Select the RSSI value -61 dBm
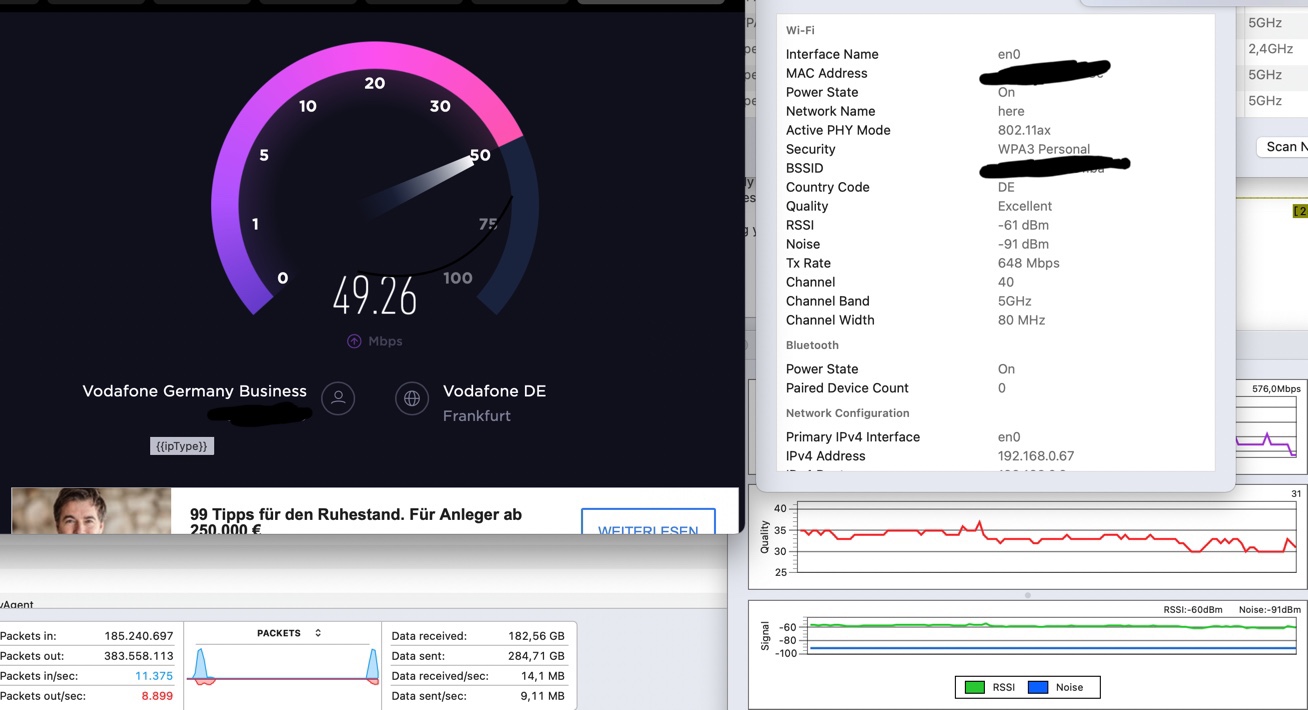The height and width of the screenshot is (710, 1308). pos(1023,225)
